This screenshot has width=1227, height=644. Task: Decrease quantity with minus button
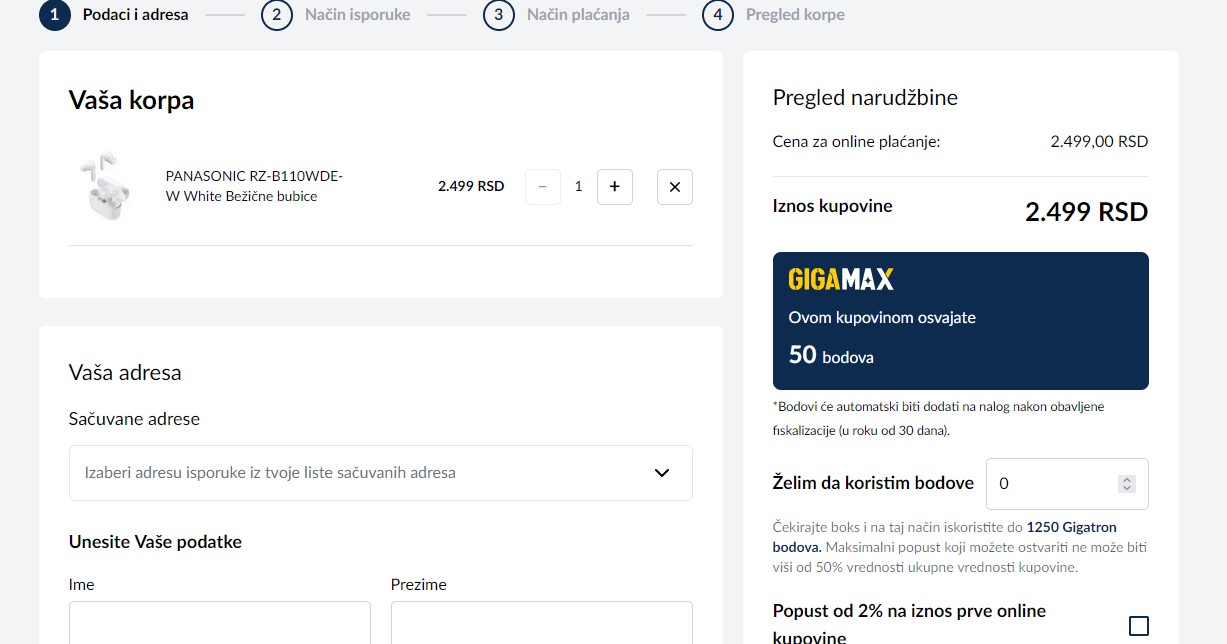pos(543,187)
